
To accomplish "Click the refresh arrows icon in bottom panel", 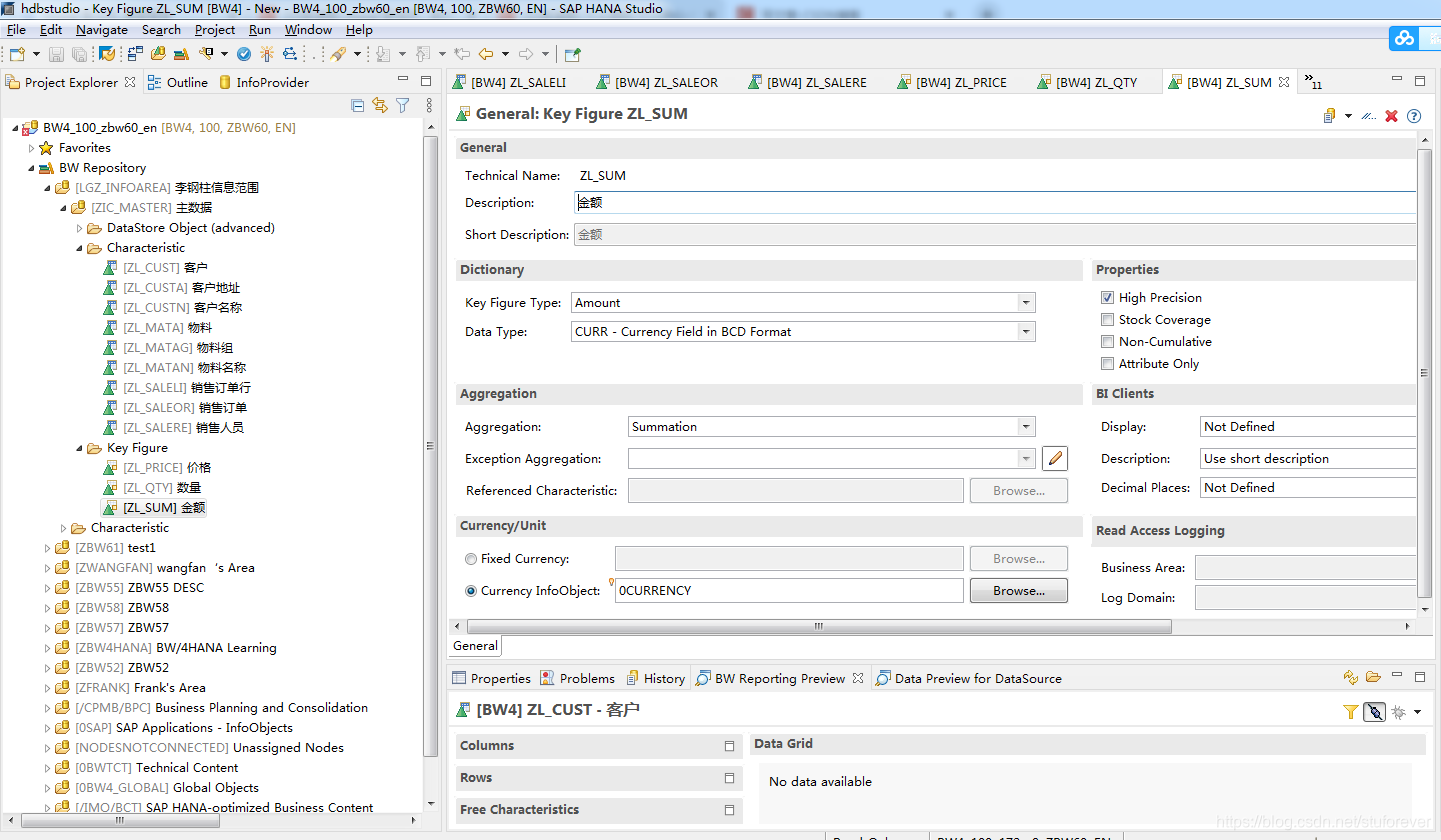I will (x=1351, y=677).
